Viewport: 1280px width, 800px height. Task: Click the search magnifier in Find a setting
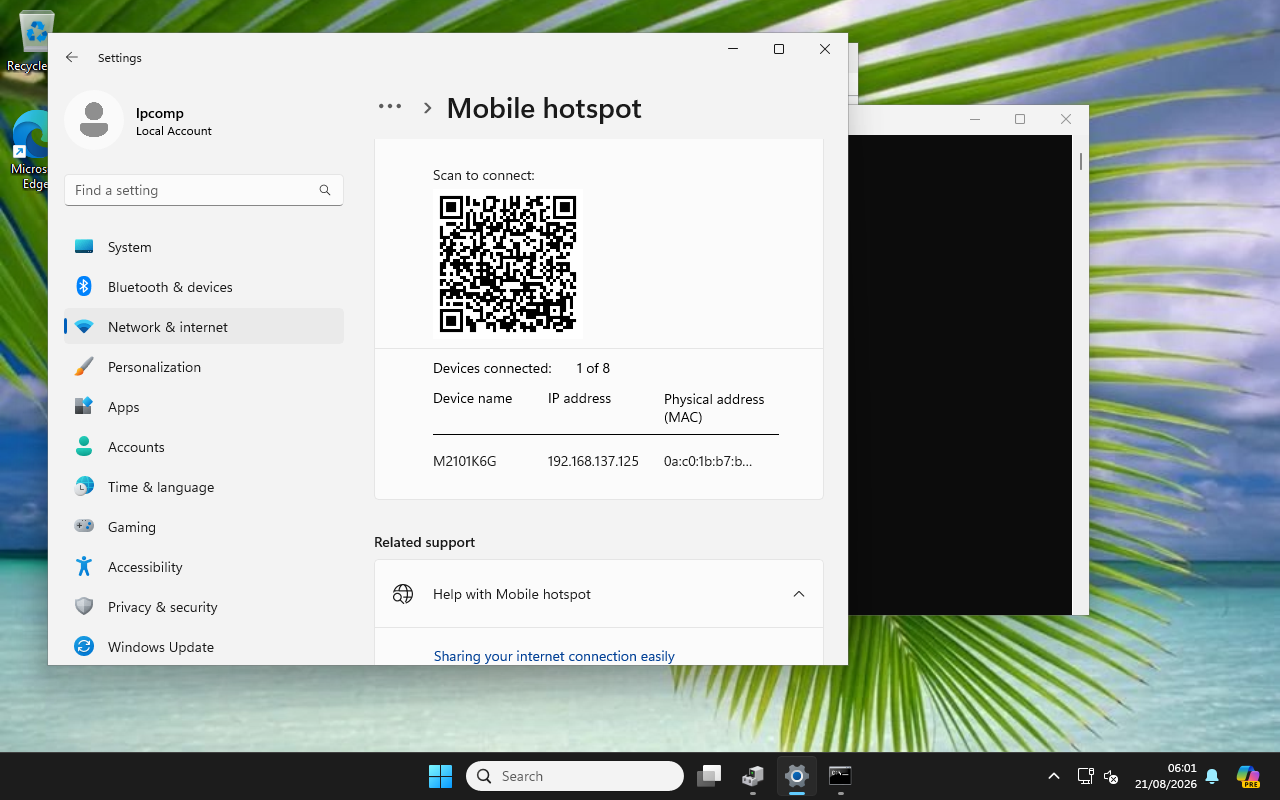coord(325,190)
